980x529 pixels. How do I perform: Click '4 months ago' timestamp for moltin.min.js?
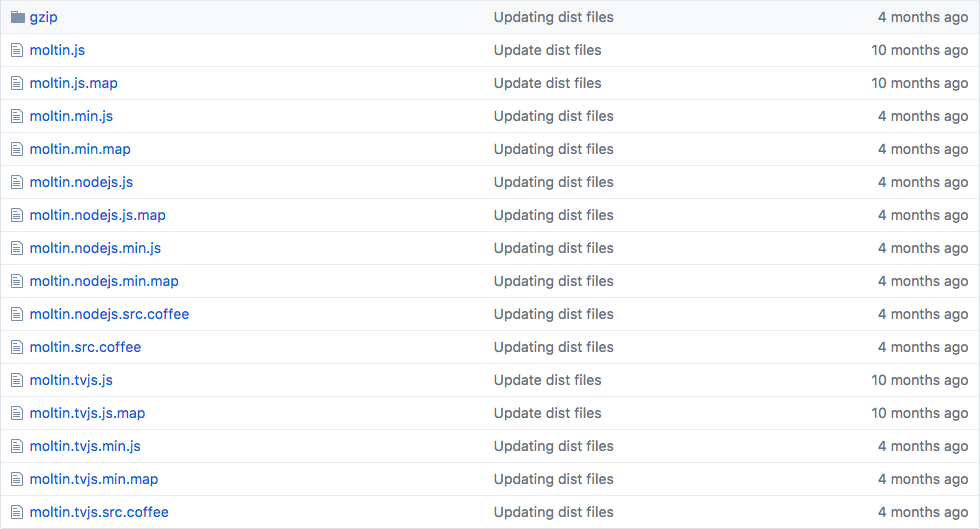923,116
